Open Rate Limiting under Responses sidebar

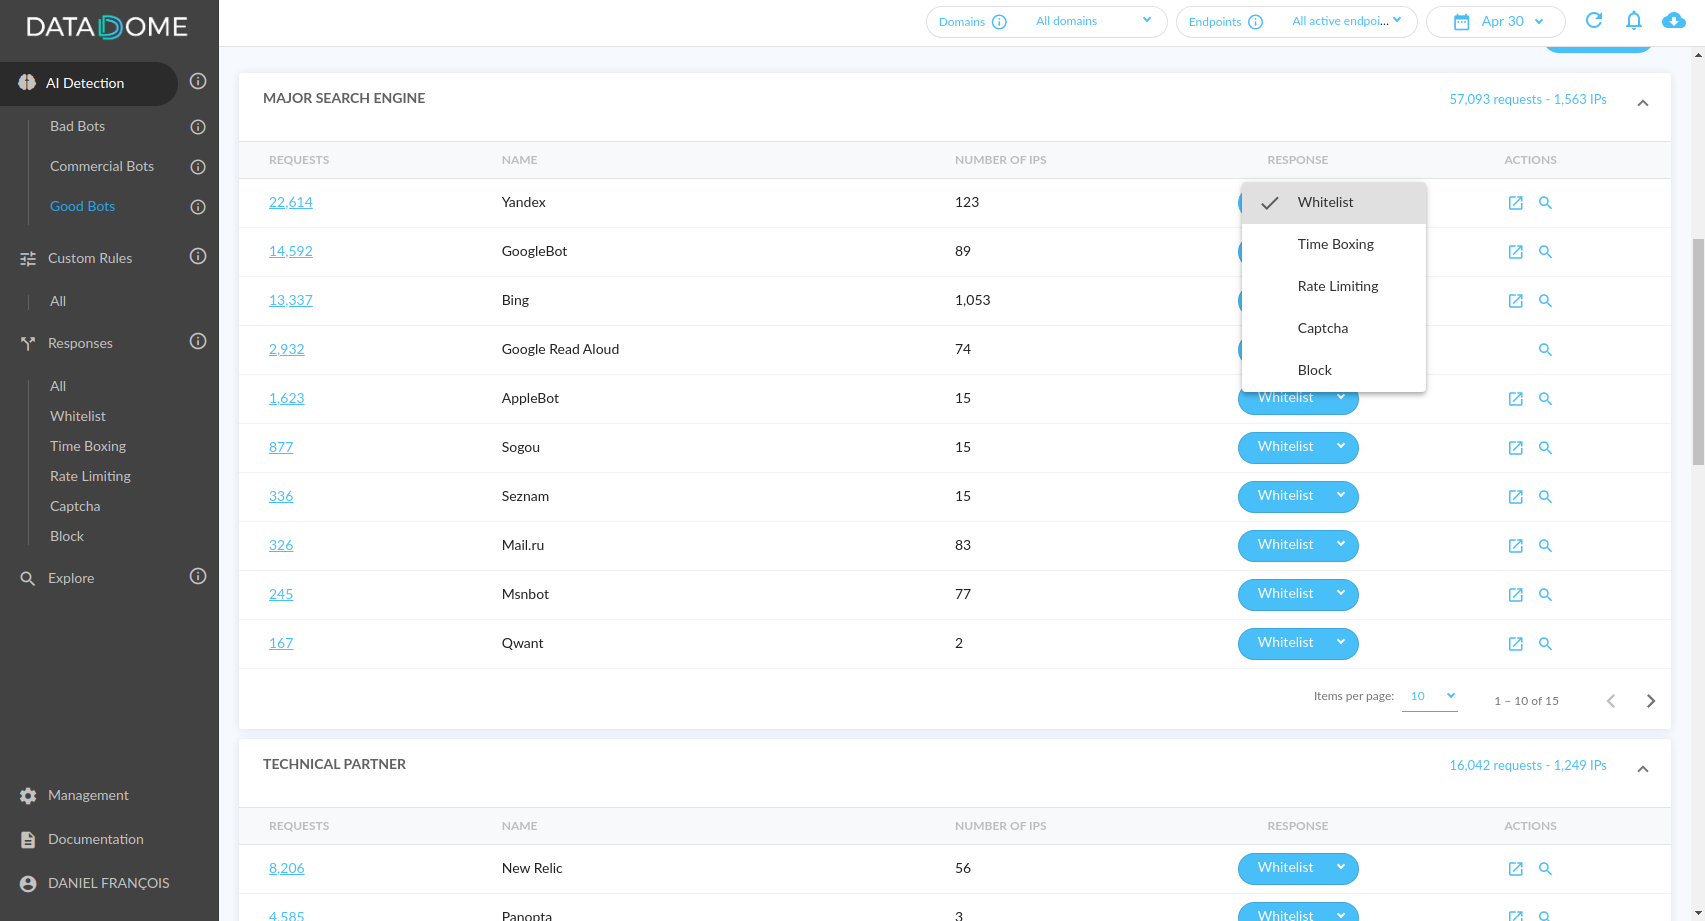[x=90, y=476]
